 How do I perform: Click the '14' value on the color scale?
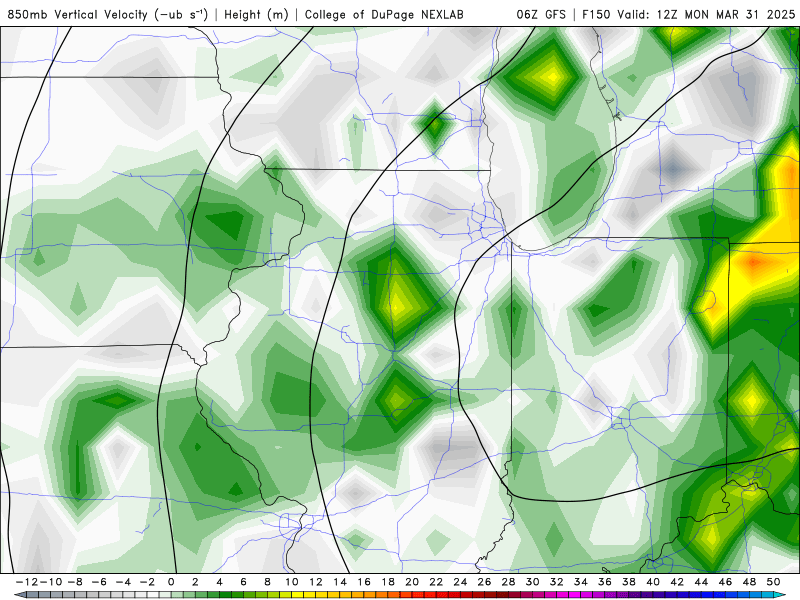pyautogui.click(x=340, y=582)
